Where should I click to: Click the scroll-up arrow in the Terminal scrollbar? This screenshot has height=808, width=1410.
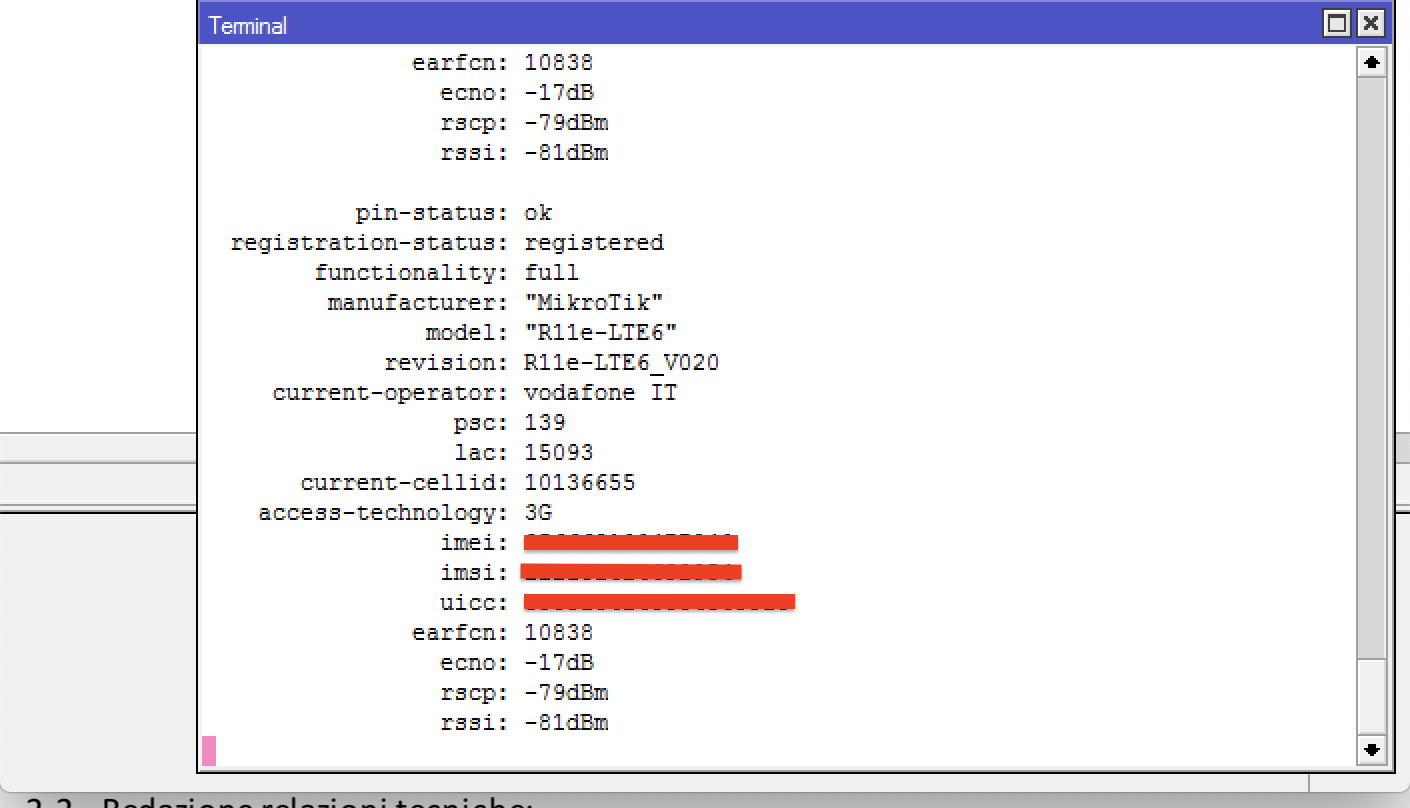pos(1372,63)
